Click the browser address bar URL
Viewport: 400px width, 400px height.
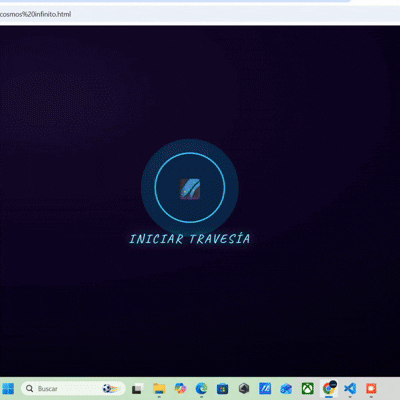(x=35, y=14)
